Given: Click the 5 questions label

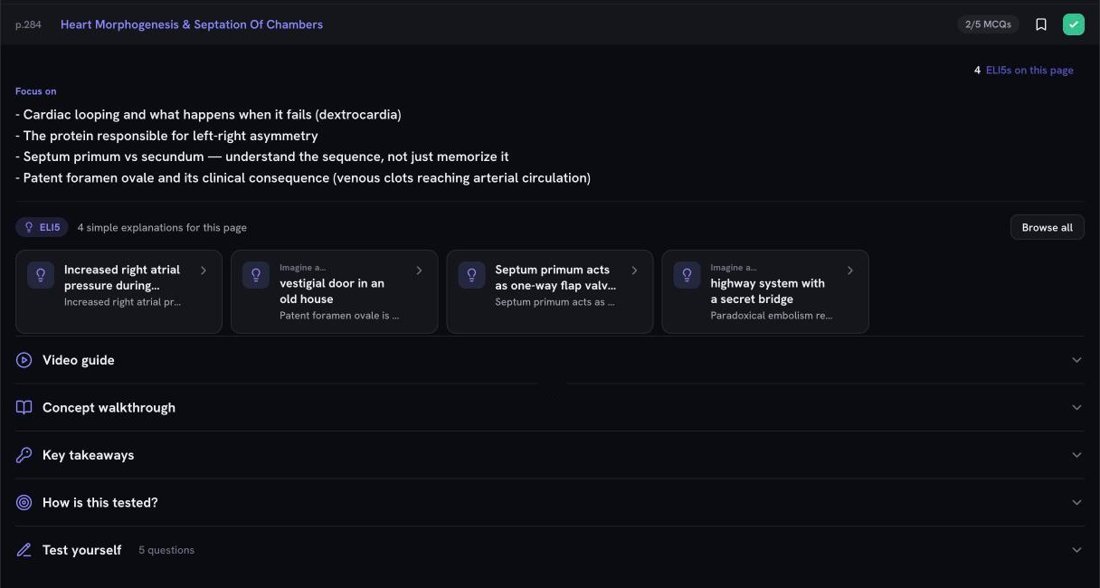Looking at the screenshot, I should [166, 550].
